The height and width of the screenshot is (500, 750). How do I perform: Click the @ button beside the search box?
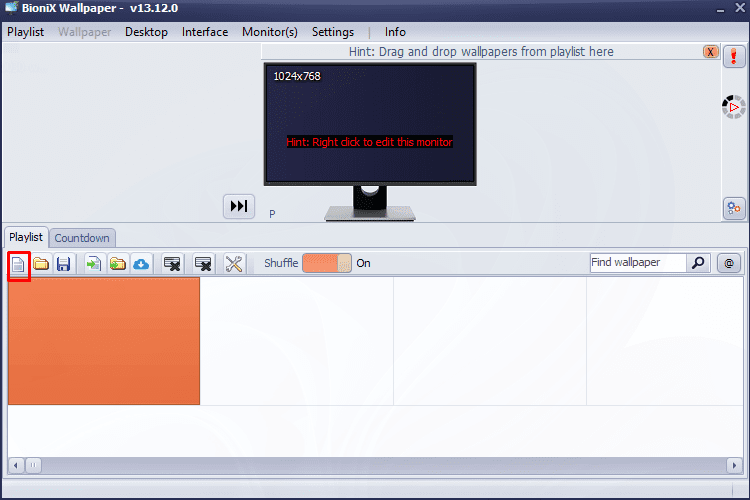tap(728, 263)
